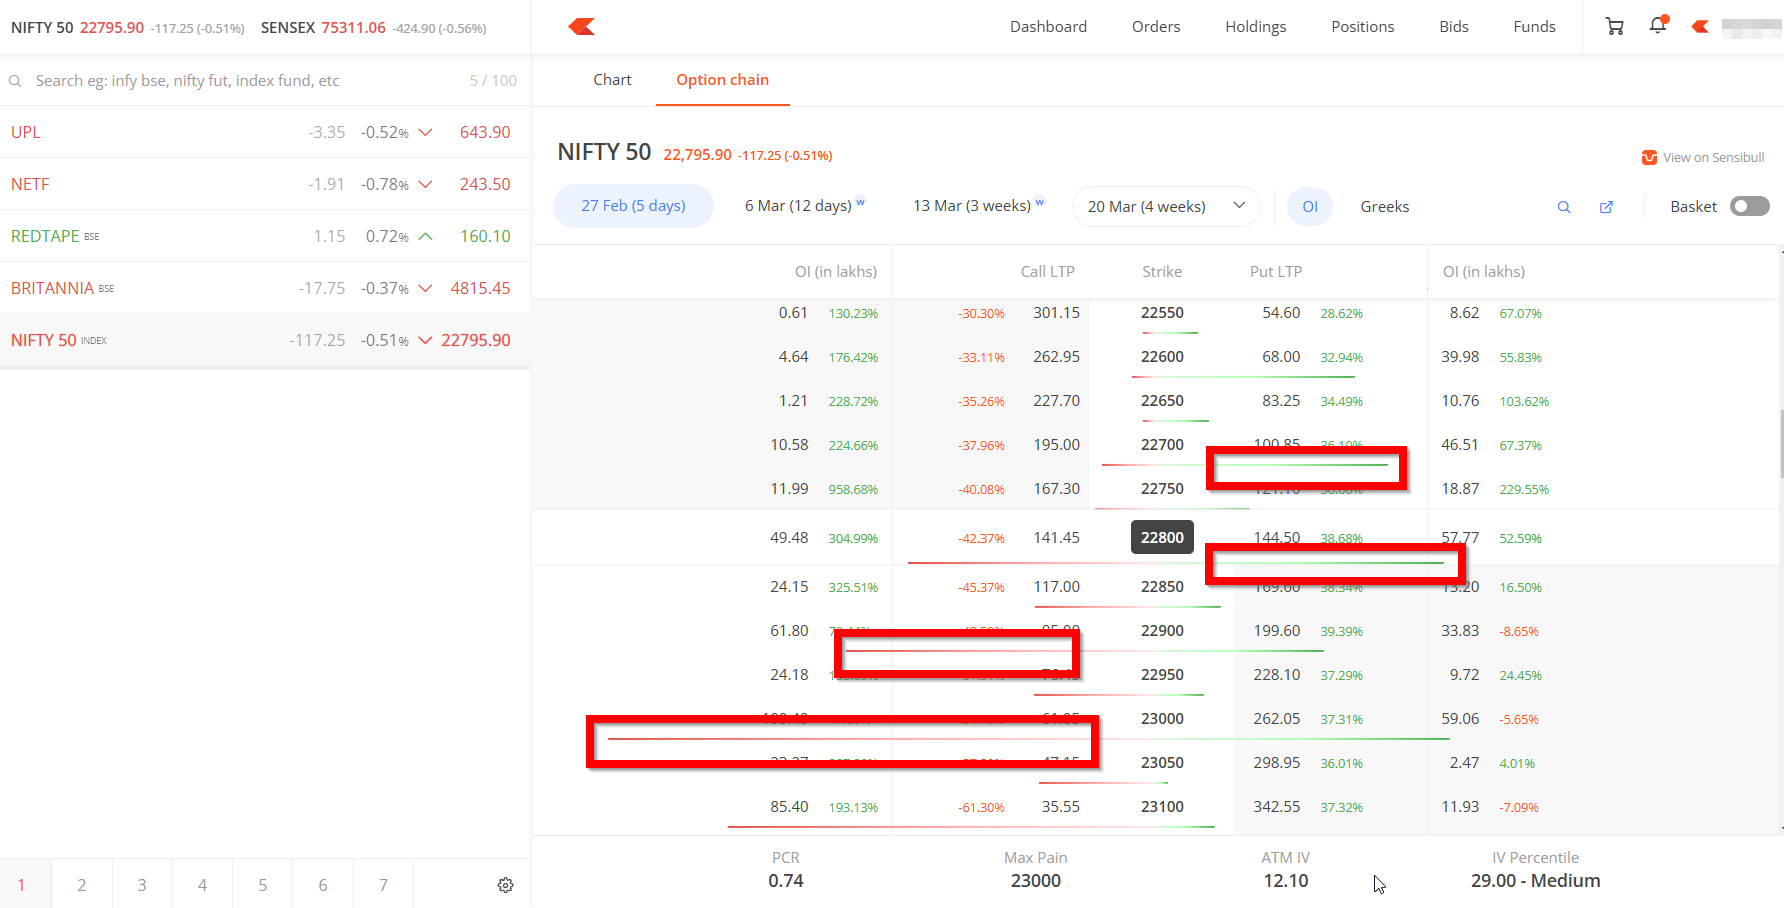The width and height of the screenshot is (1784, 908).
Task: Focus the watchlist search field
Action: click(250, 81)
